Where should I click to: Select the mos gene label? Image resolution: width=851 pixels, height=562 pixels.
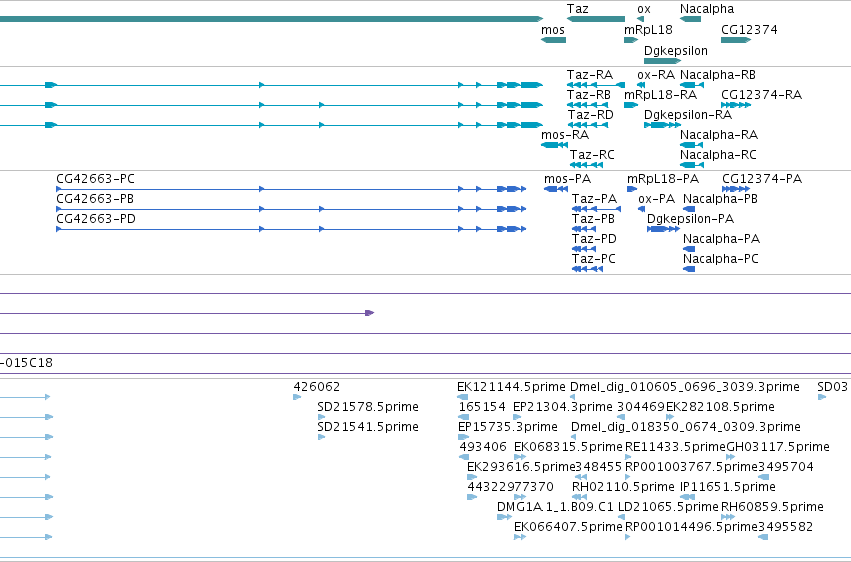click(552, 30)
